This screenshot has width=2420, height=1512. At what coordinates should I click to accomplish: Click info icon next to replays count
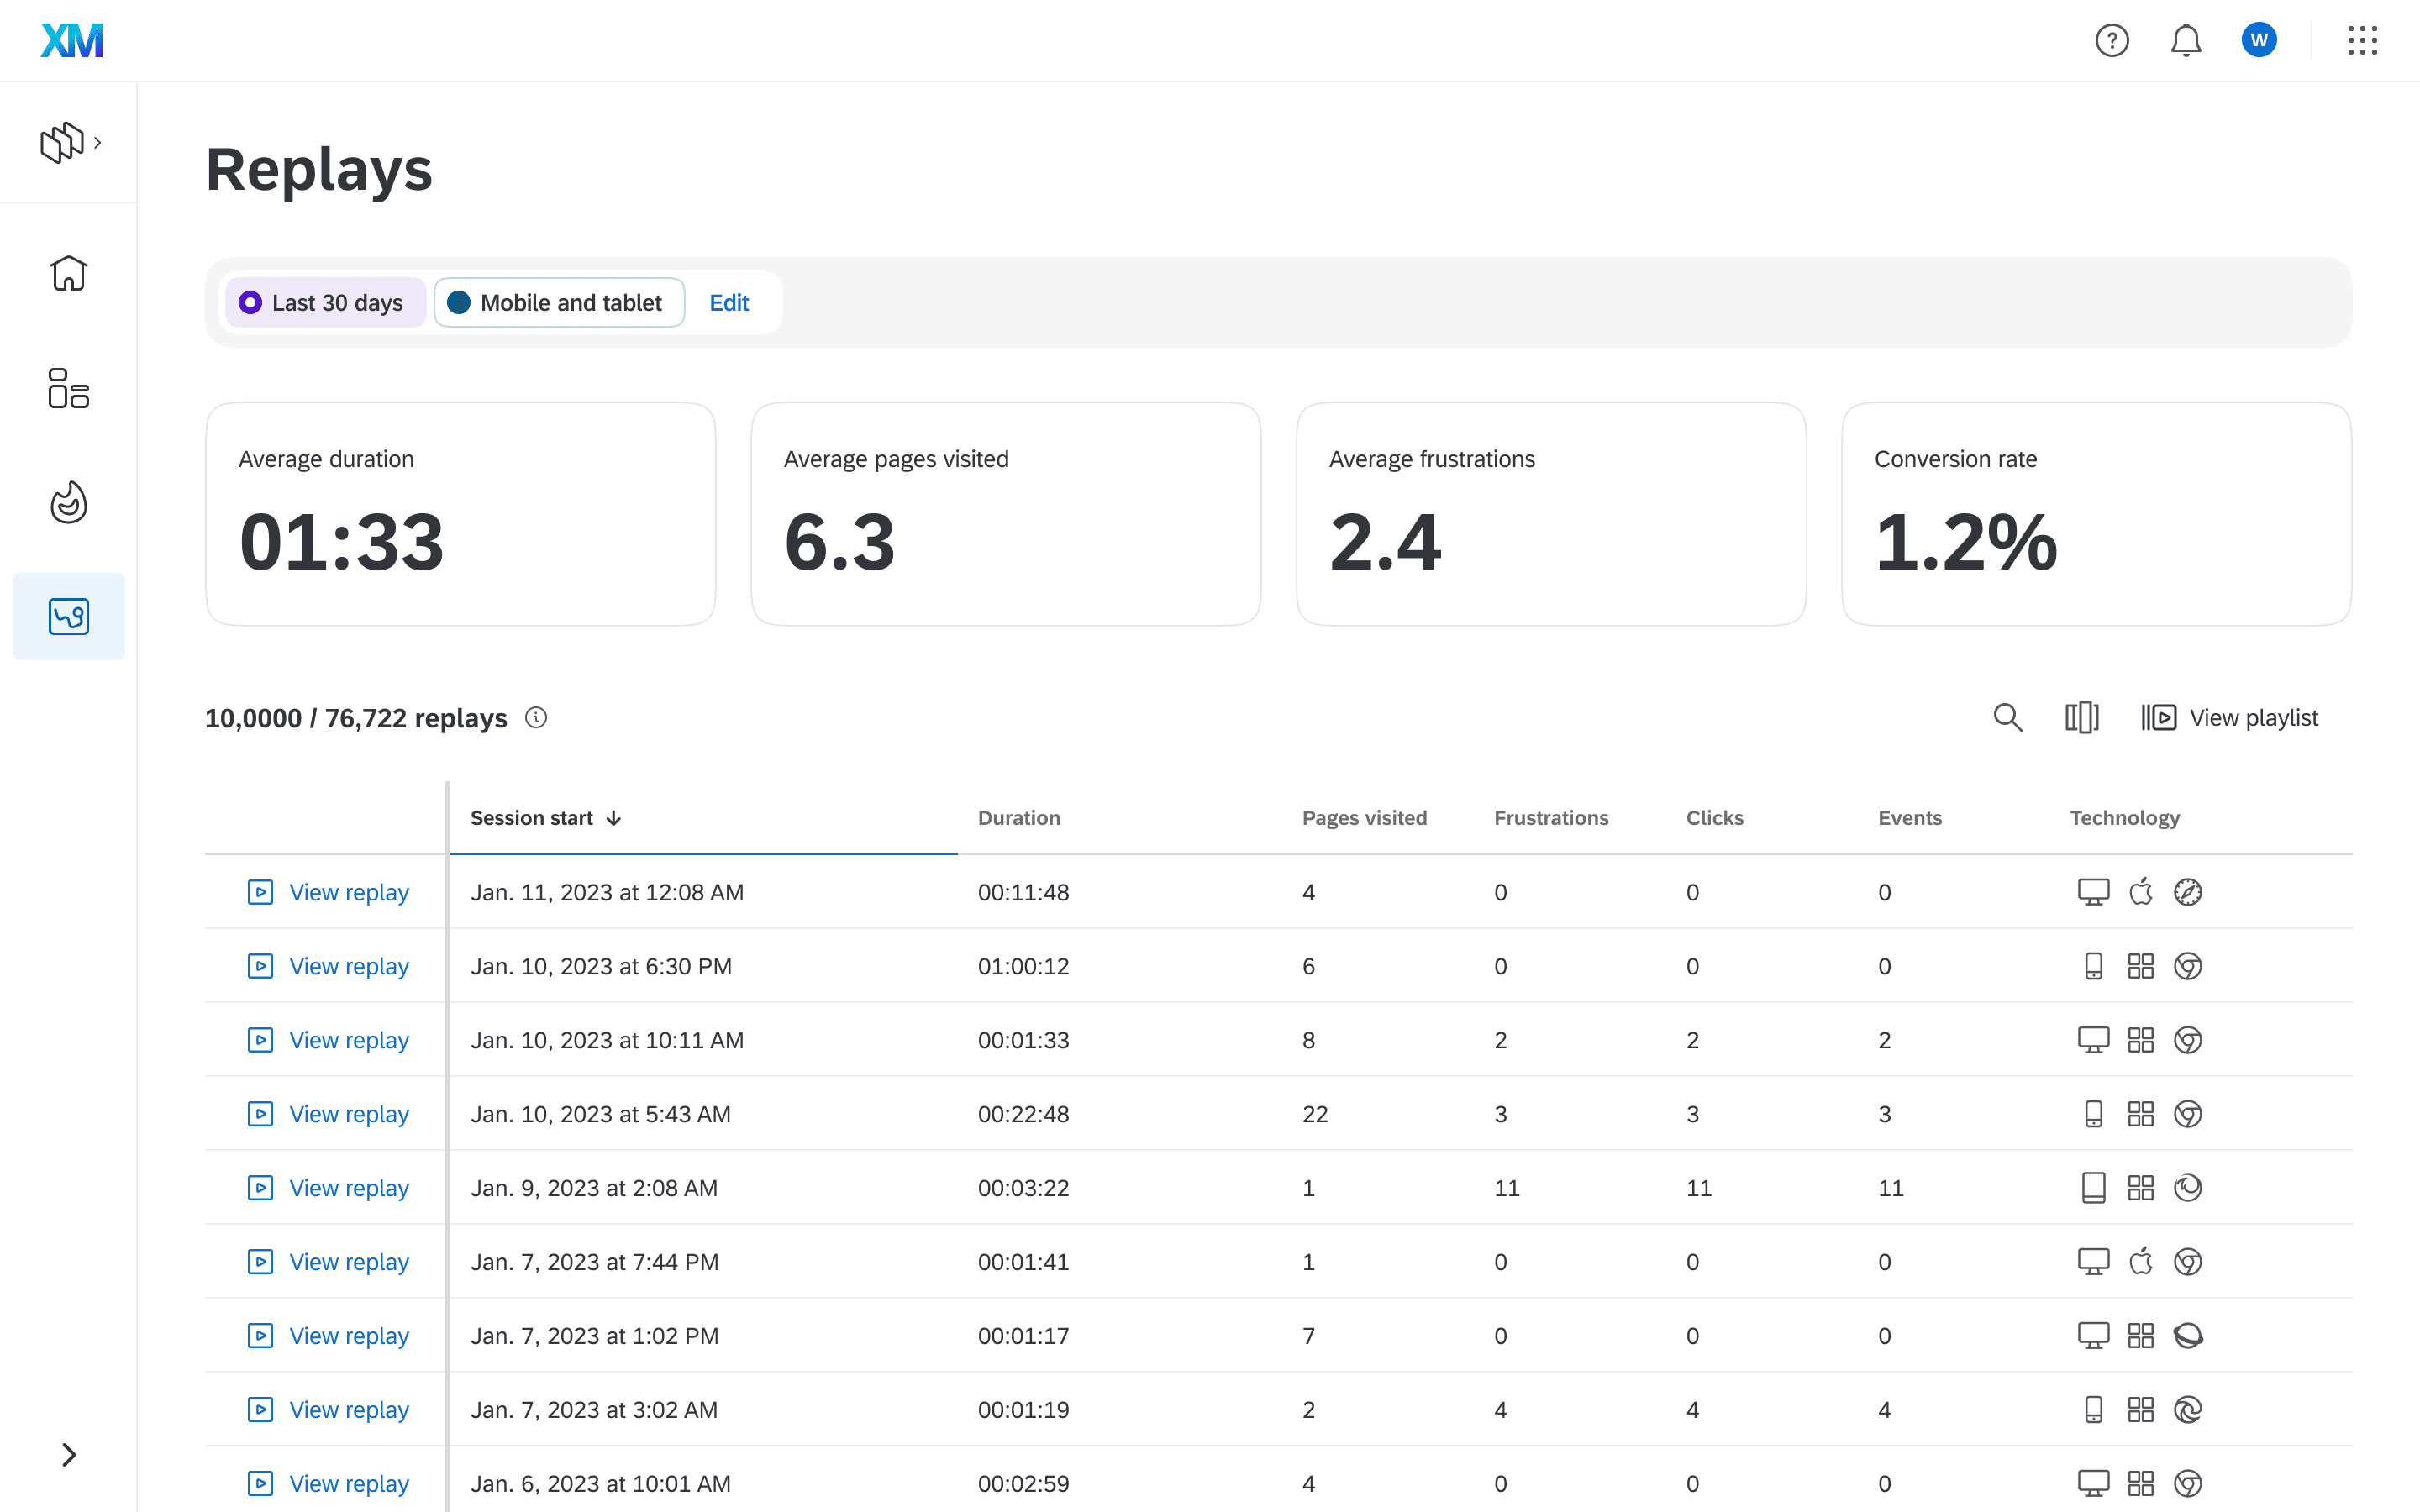[536, 717]
